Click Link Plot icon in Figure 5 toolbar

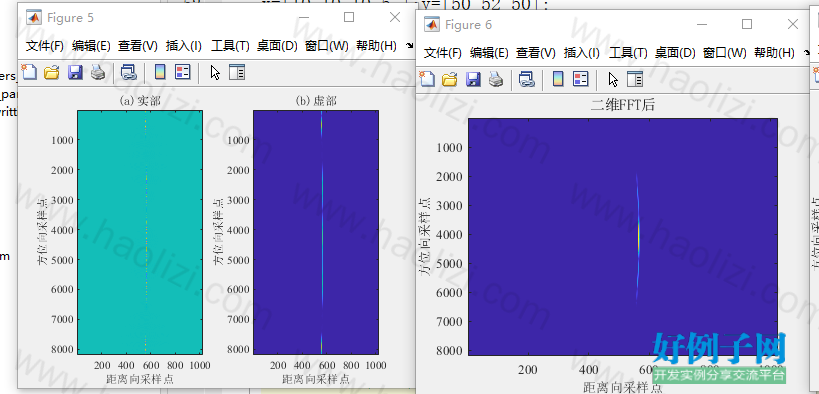point(128,72)
